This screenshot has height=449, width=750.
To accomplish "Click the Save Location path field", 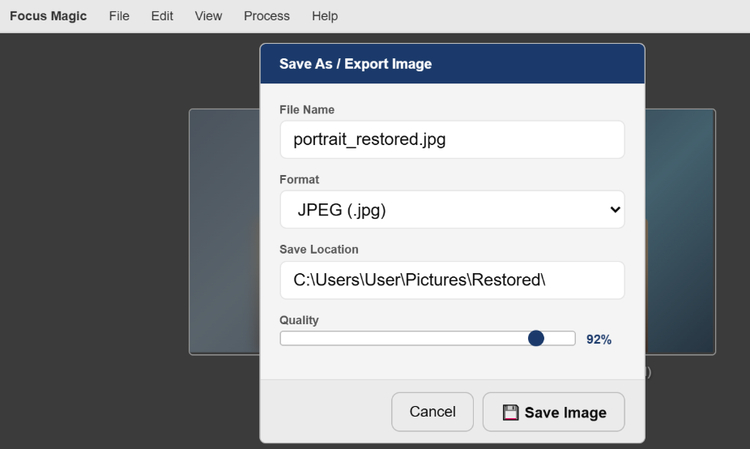I will 452,280.
